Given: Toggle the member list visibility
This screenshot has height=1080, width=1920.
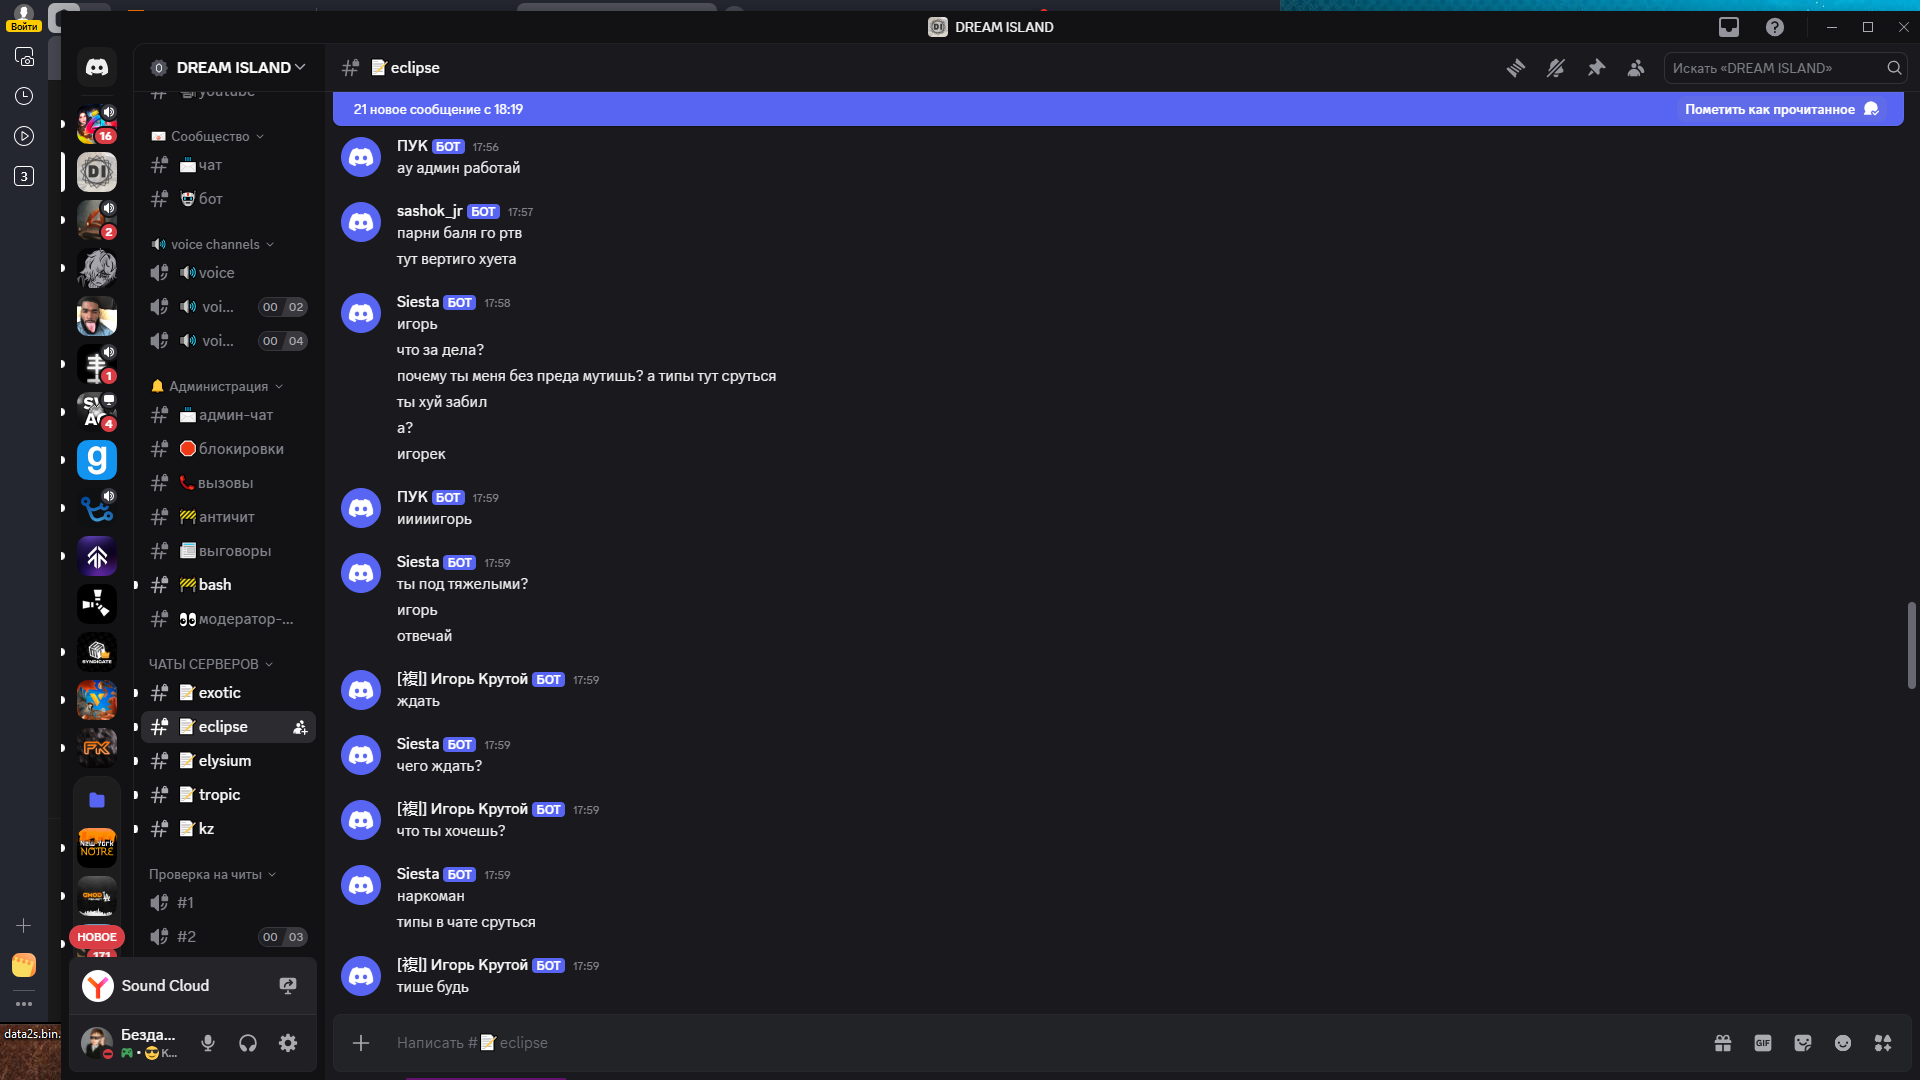Looking at the screenshot, I should [1636, 68].
